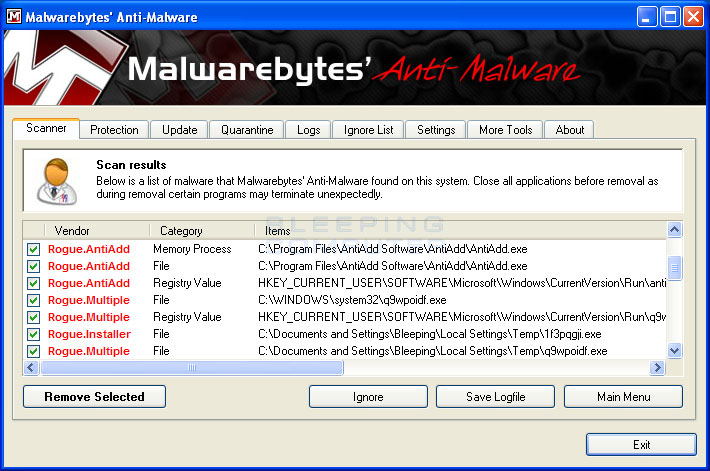
Task: Click the horizontal scroll right arrow
Action: (657, 367)
